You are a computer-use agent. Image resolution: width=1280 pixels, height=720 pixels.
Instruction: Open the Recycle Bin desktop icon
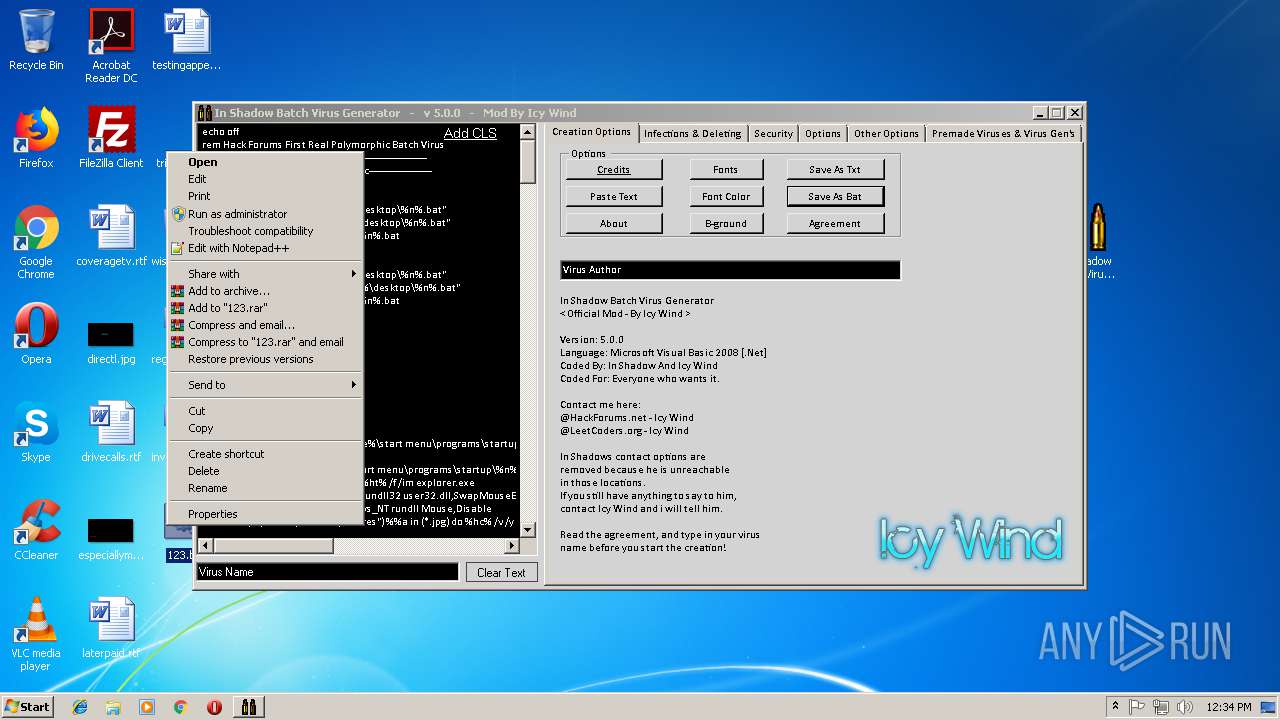36,40
